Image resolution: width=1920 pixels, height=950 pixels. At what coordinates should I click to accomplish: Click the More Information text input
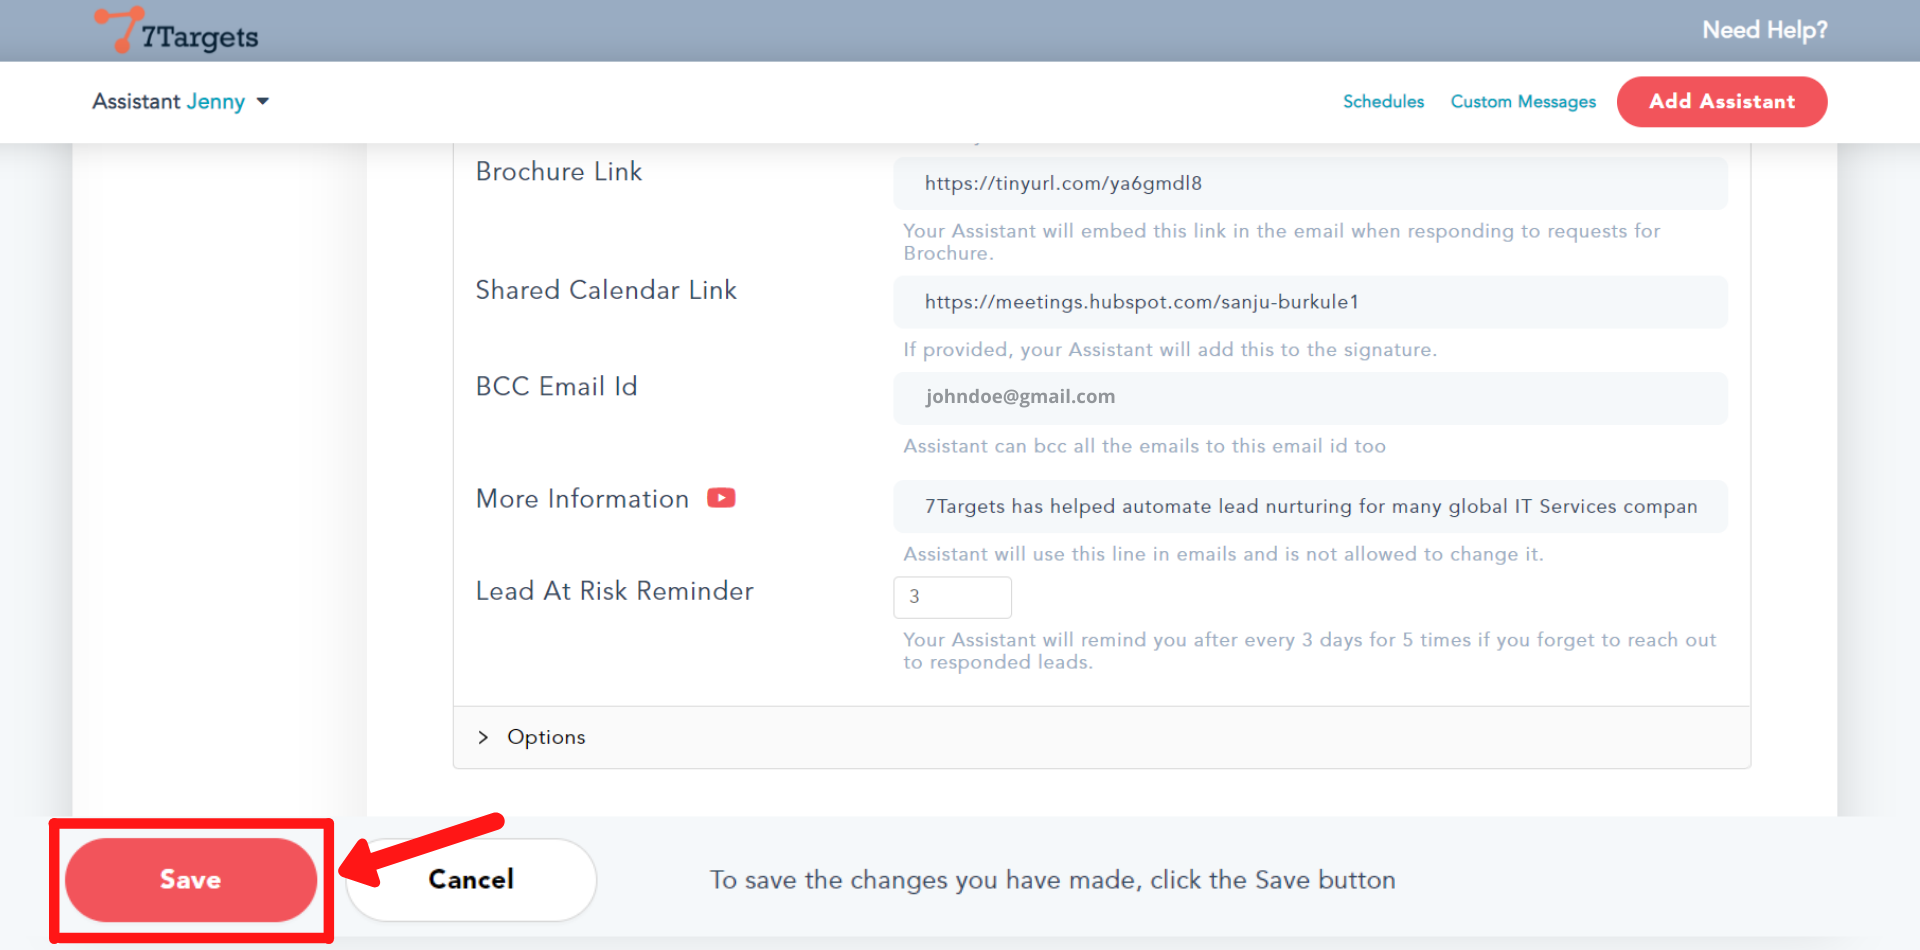tap(1310, 506)
